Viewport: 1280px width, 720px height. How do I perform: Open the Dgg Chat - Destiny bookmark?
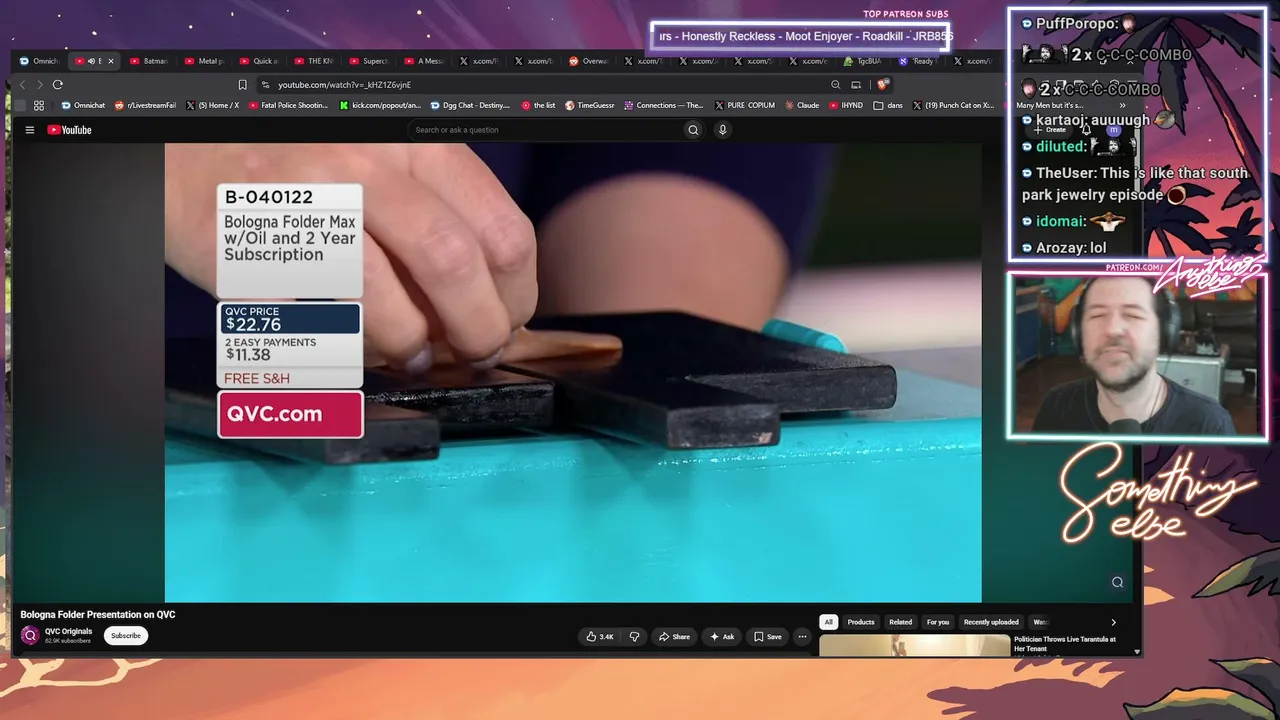tap(470, 105)
